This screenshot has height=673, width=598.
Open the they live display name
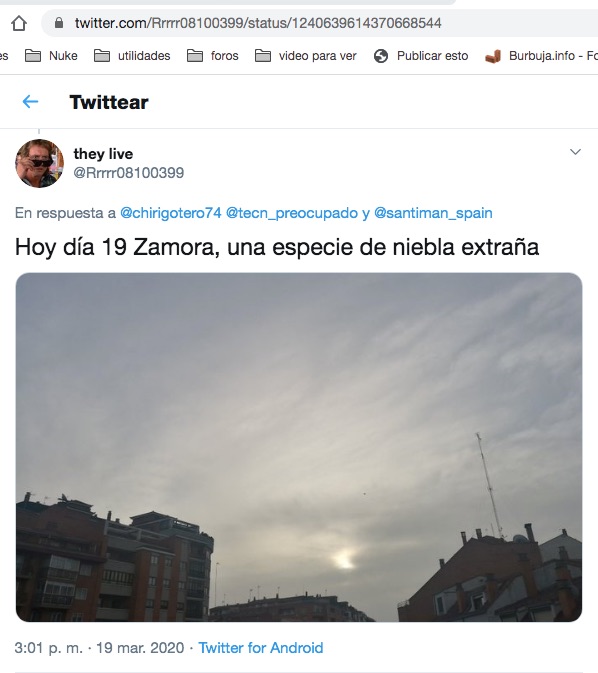click(103, 154)
